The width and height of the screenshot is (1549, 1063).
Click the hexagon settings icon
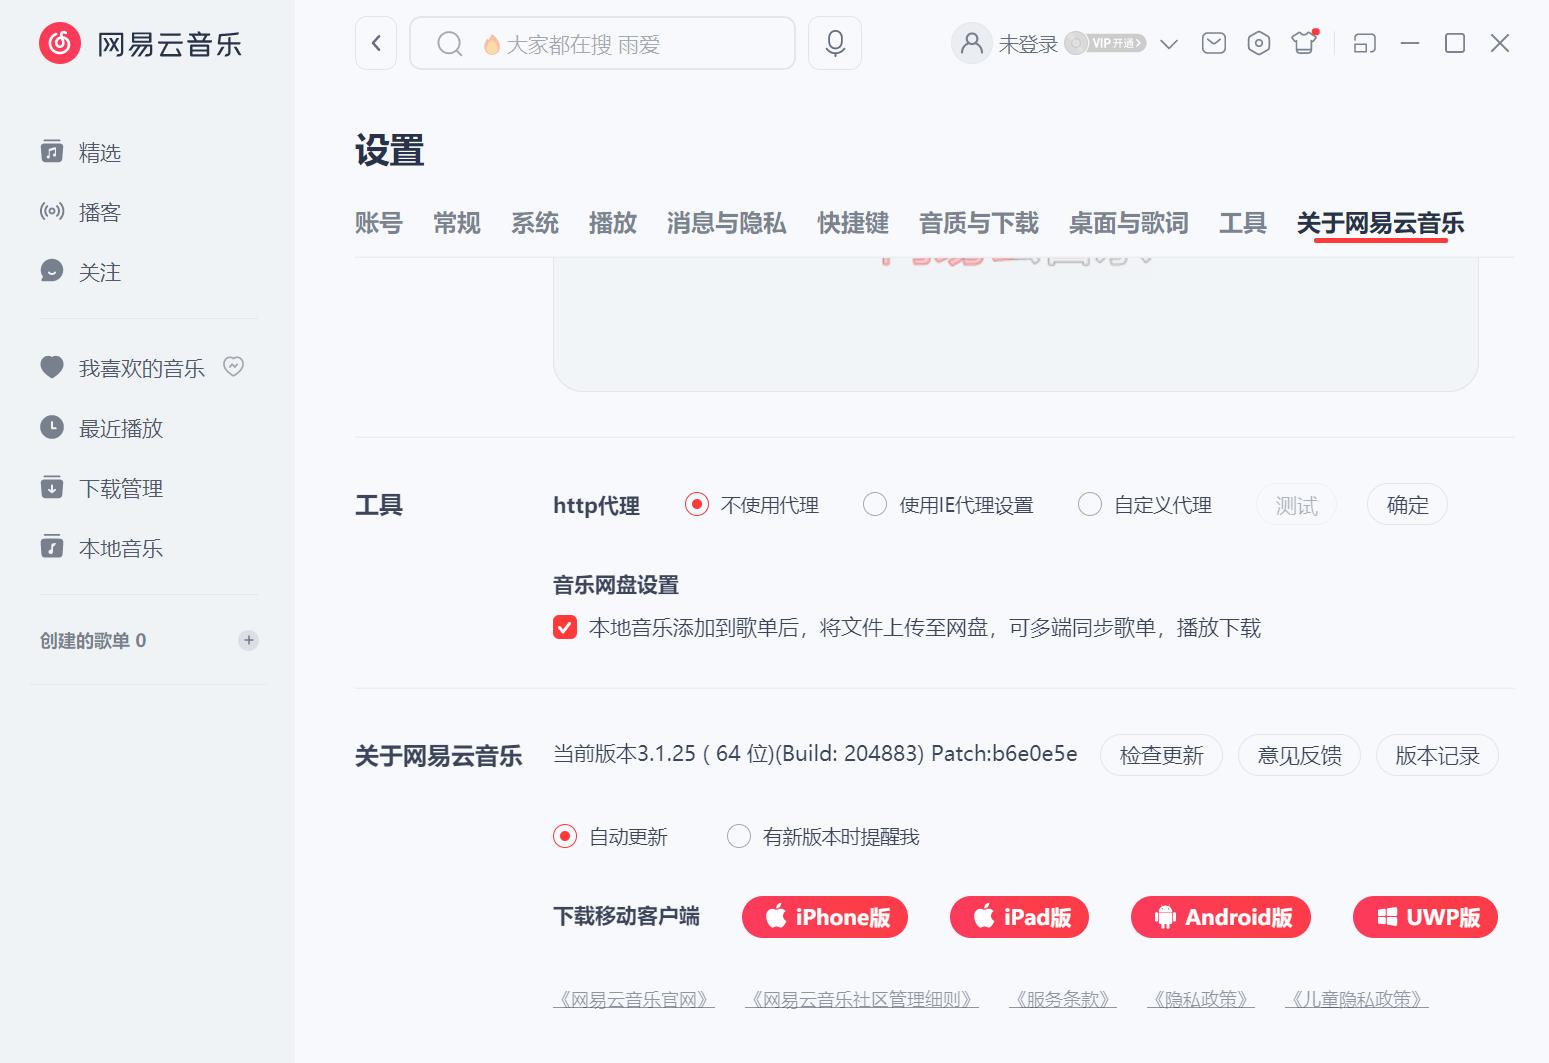click(x=1259, y=43)
